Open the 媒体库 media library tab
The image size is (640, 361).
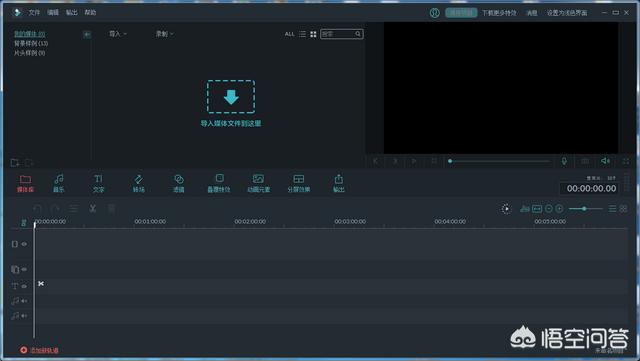[x=25, y=184]
